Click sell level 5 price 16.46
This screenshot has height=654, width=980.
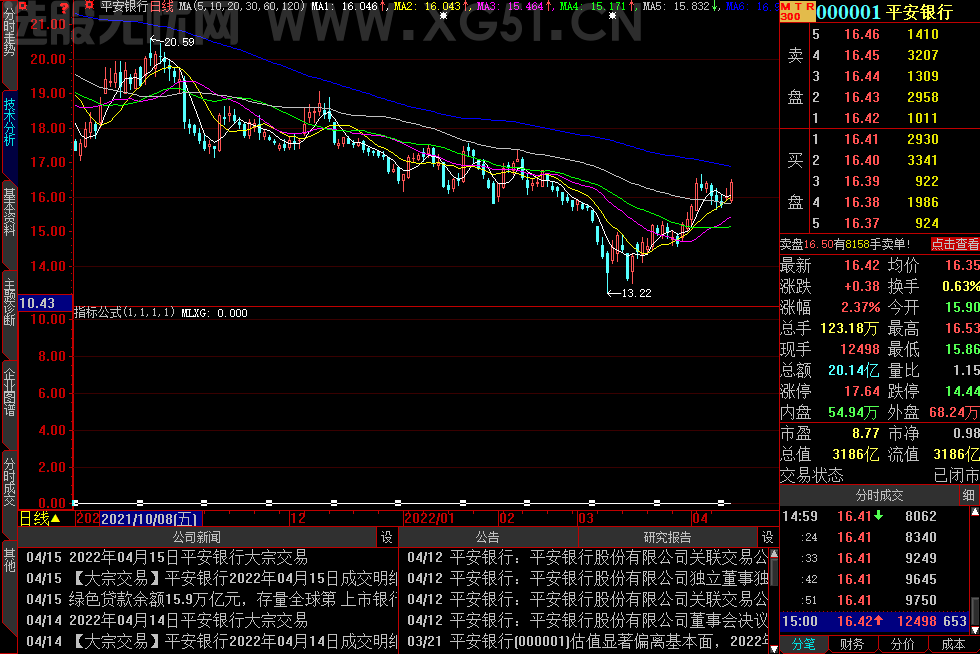[x=862, y=34]
